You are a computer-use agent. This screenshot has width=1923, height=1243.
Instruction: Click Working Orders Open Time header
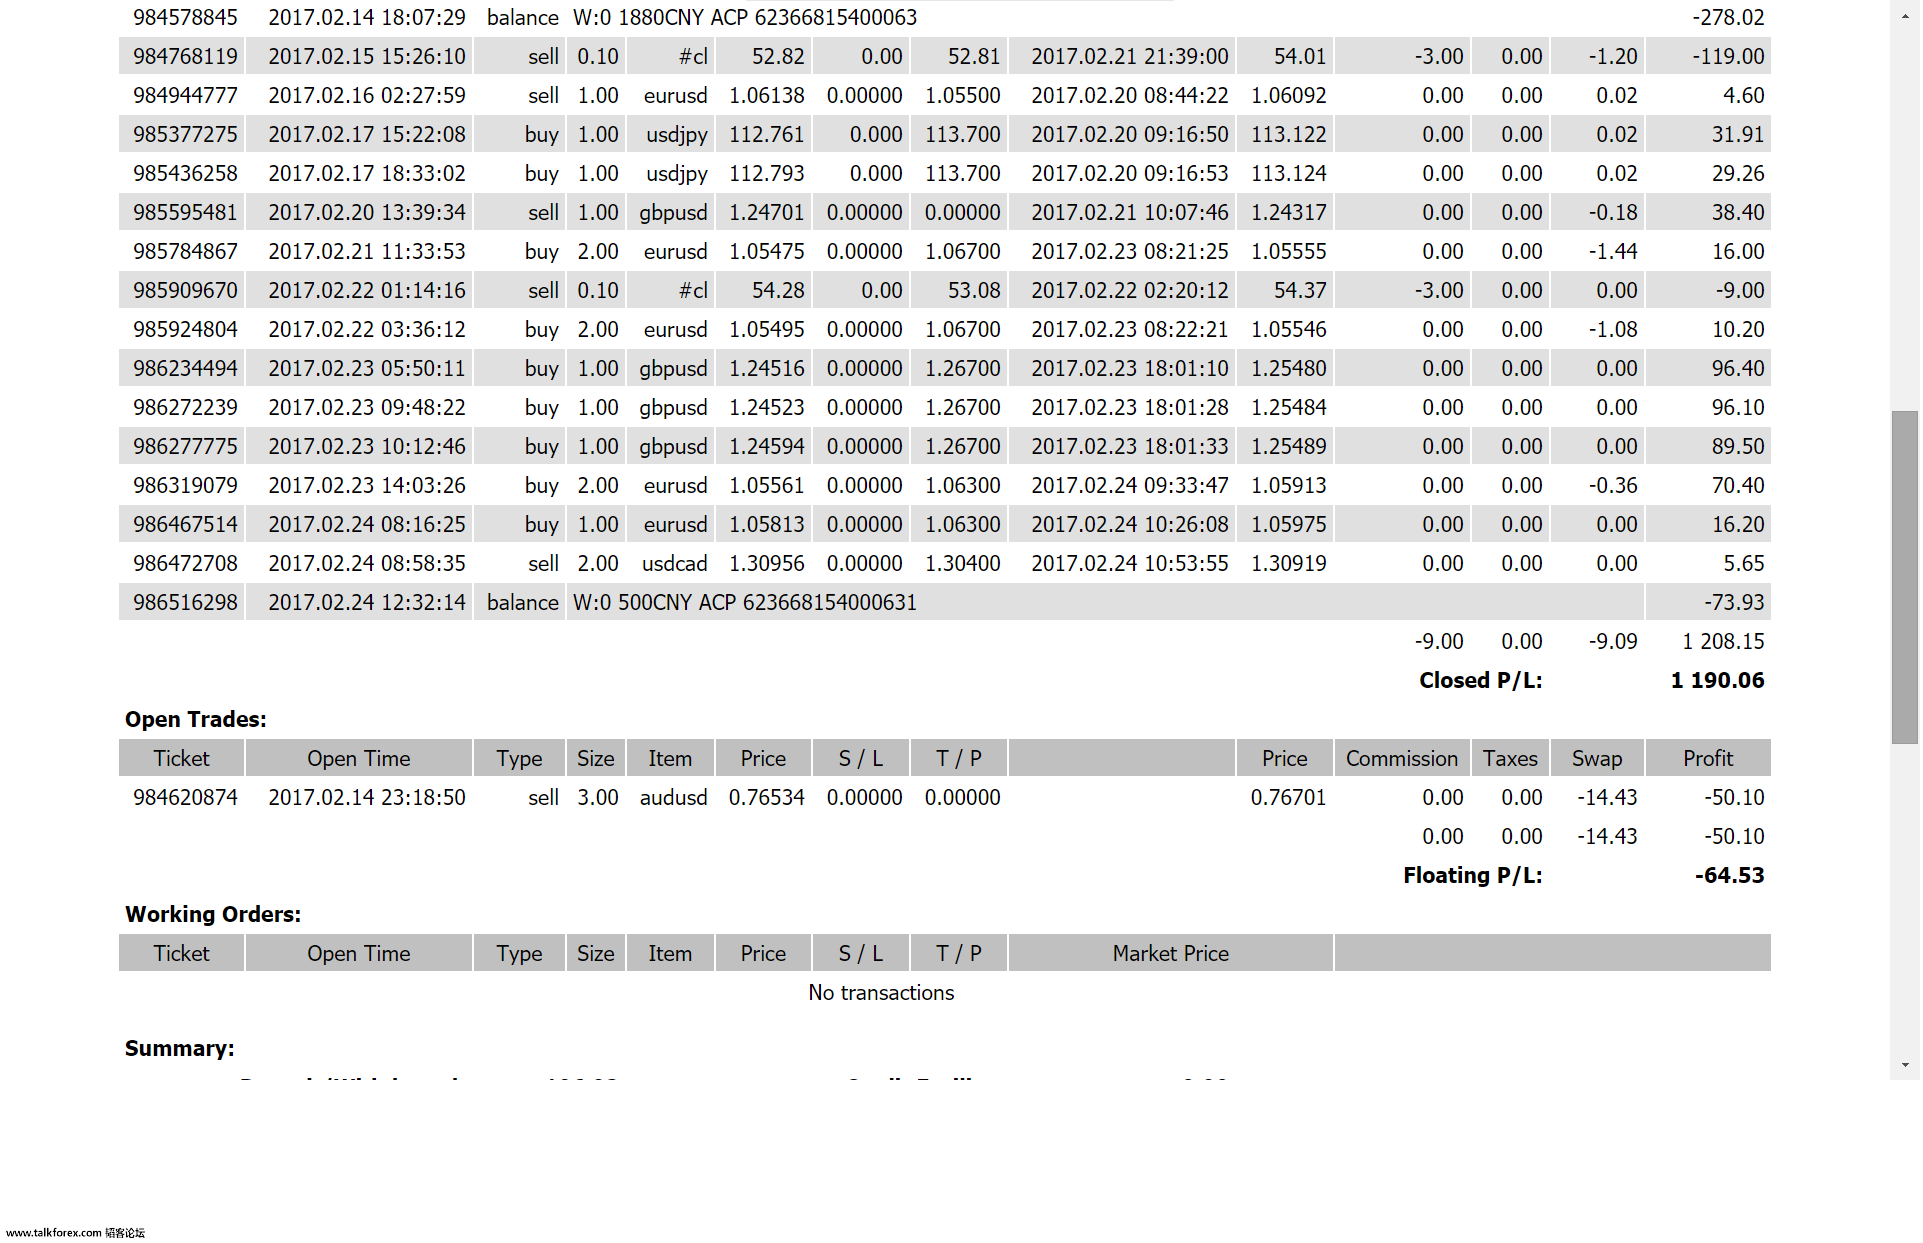tap(358, 954)
